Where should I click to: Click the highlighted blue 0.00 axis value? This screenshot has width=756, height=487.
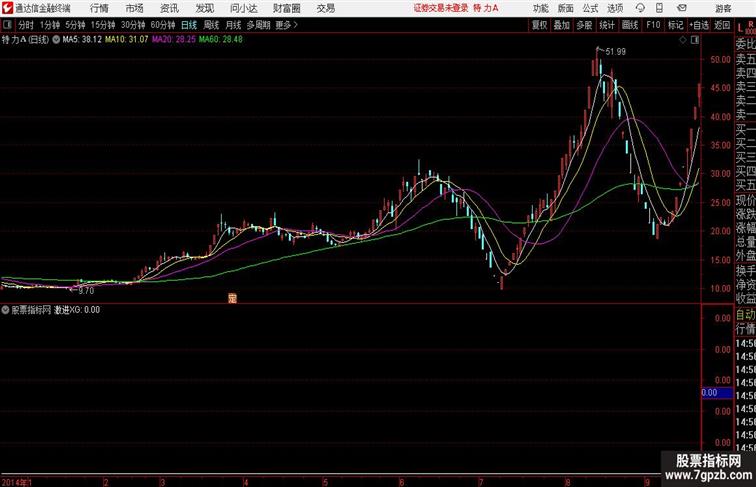[x=717, y=392]
